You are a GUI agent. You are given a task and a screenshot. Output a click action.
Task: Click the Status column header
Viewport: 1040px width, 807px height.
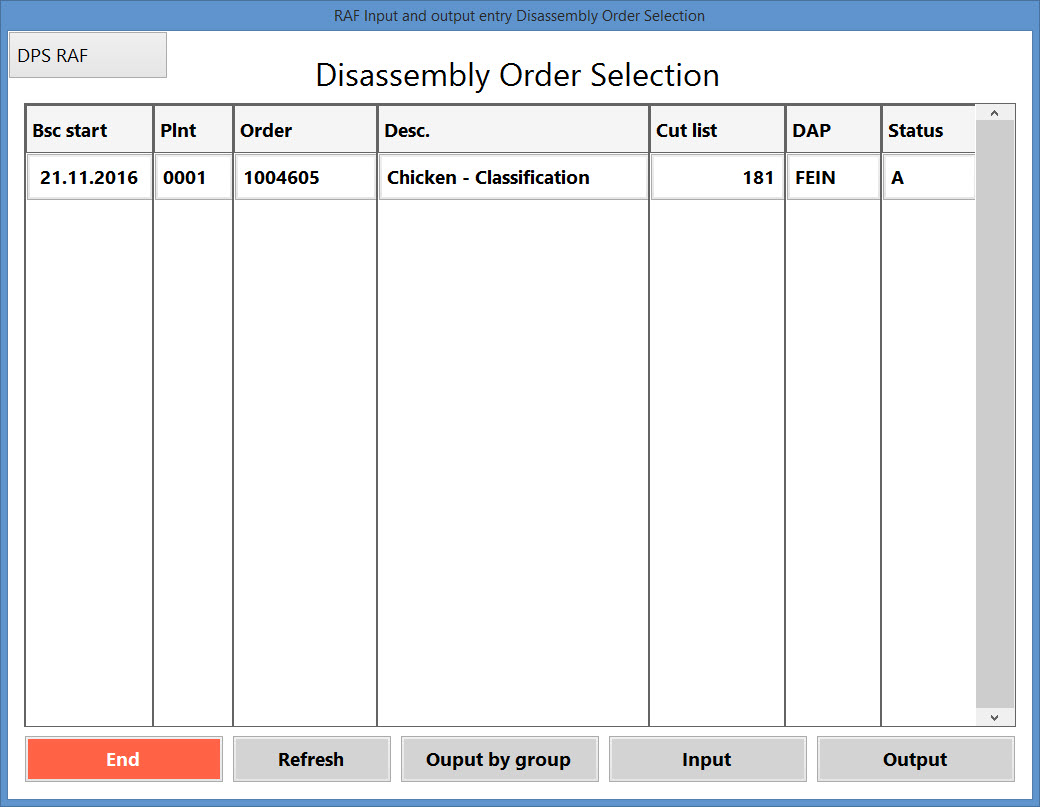click(928, 131)
